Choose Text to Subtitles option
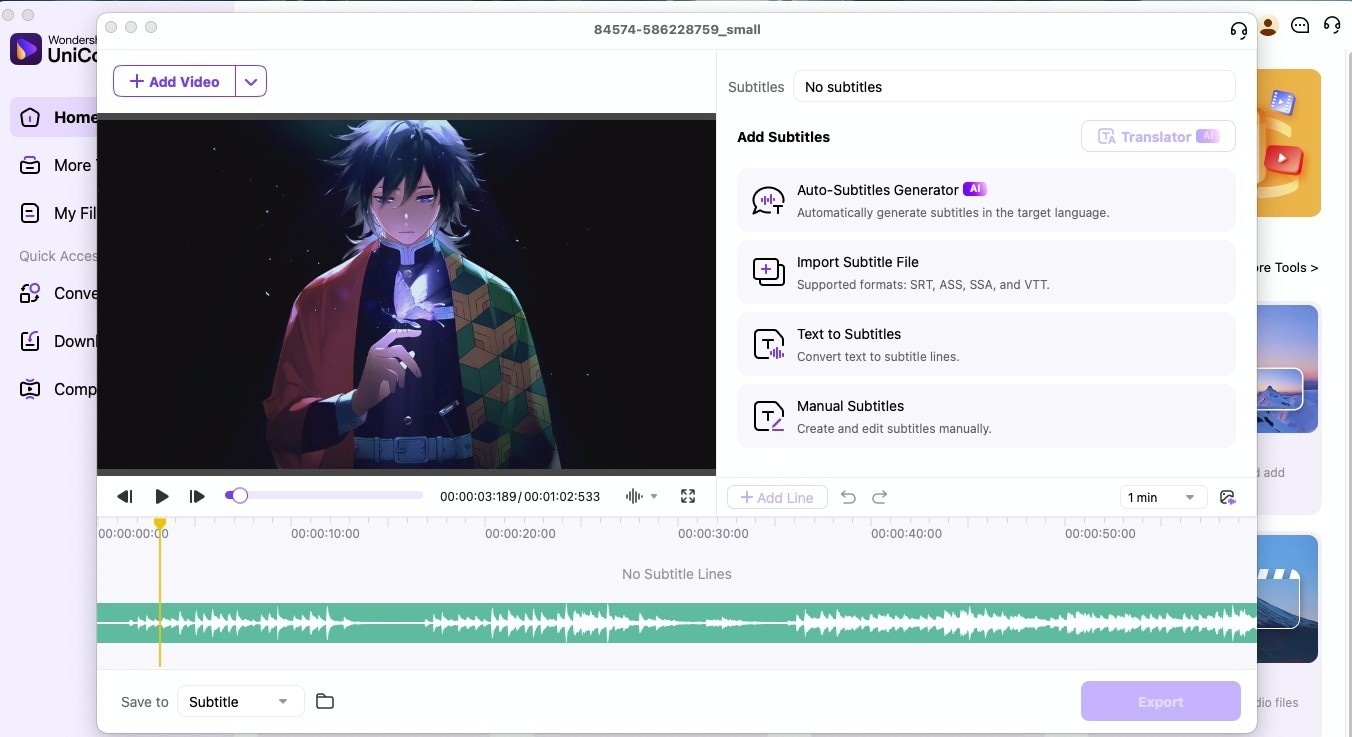The height and width of the screenshot is (737, 1352). pos(986,344)
